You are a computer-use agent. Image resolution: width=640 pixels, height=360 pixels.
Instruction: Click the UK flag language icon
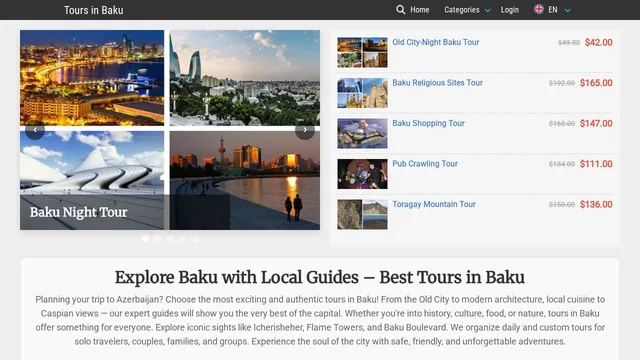tap(539, 9)
